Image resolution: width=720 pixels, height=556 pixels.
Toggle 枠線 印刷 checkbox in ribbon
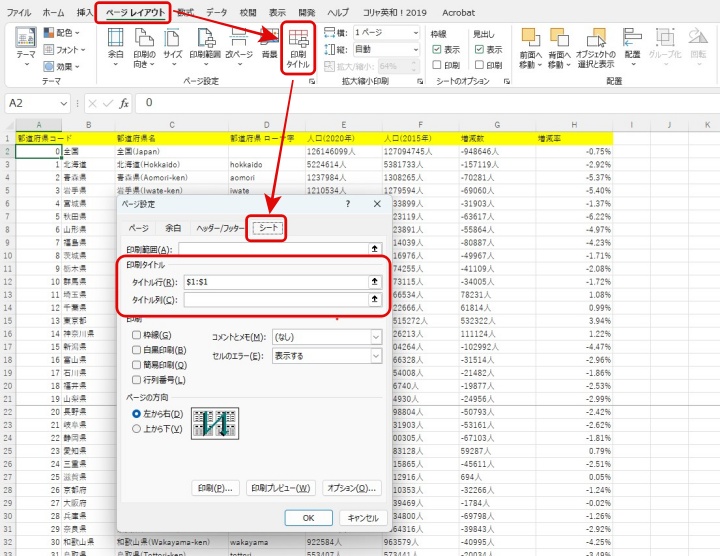tap(437, 65)
